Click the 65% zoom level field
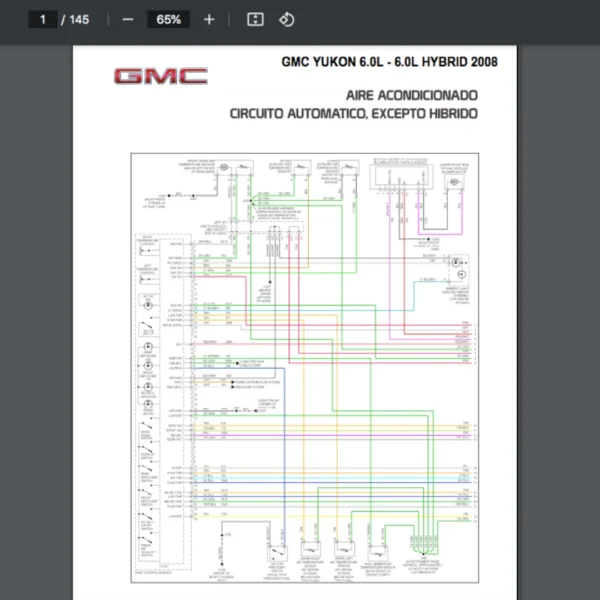Viewport: 600px width, 600px height. [x=168, y=19]
